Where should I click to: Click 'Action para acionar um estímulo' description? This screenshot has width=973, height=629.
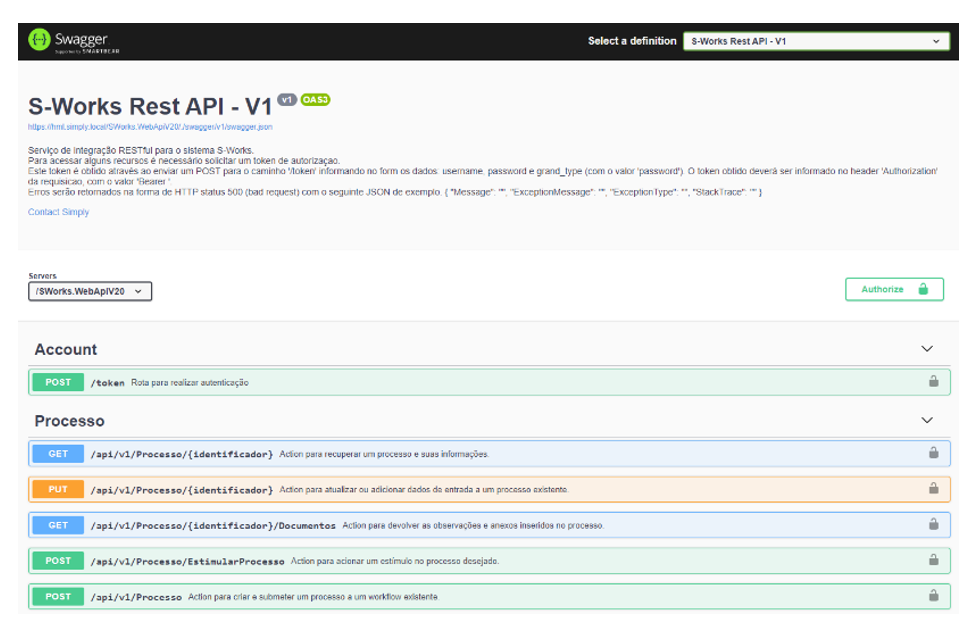[395, 561]
